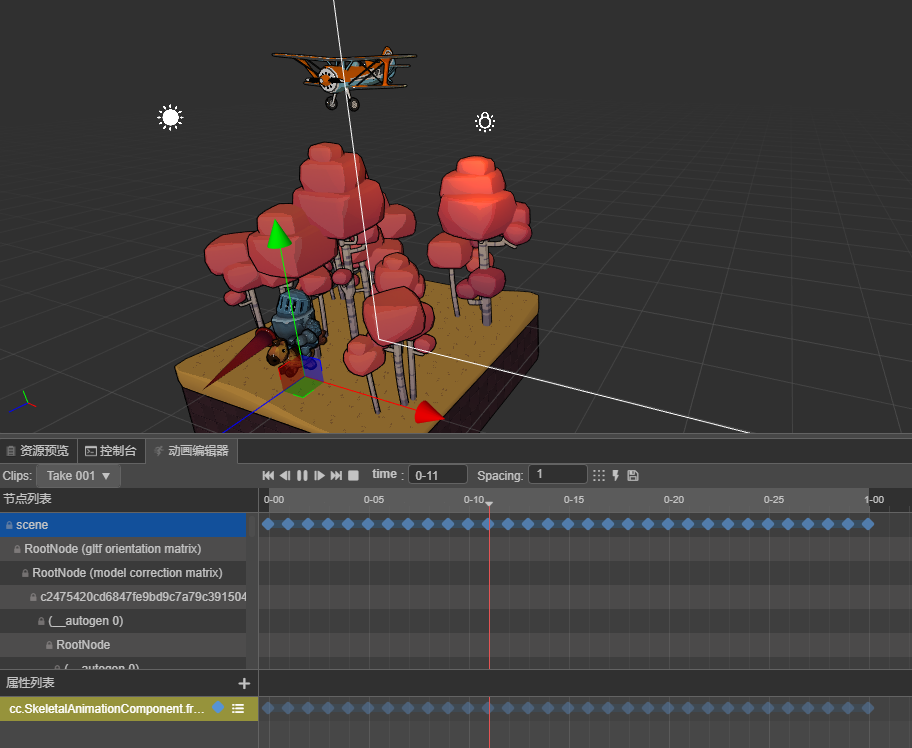
Task: Click the Spacing input field
Action: point(557,475)
